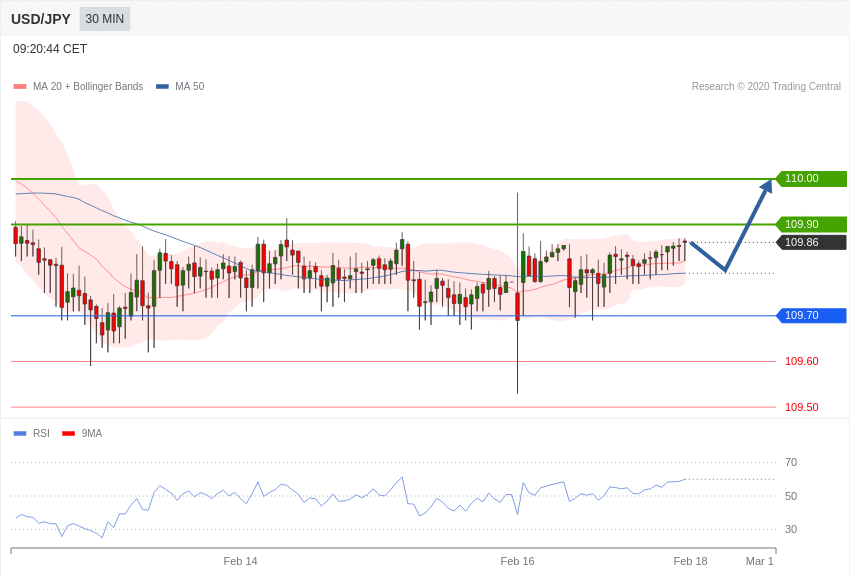Click the 109.70 pivot price tag
The image size is (850, 576).
tap(812, 315)
